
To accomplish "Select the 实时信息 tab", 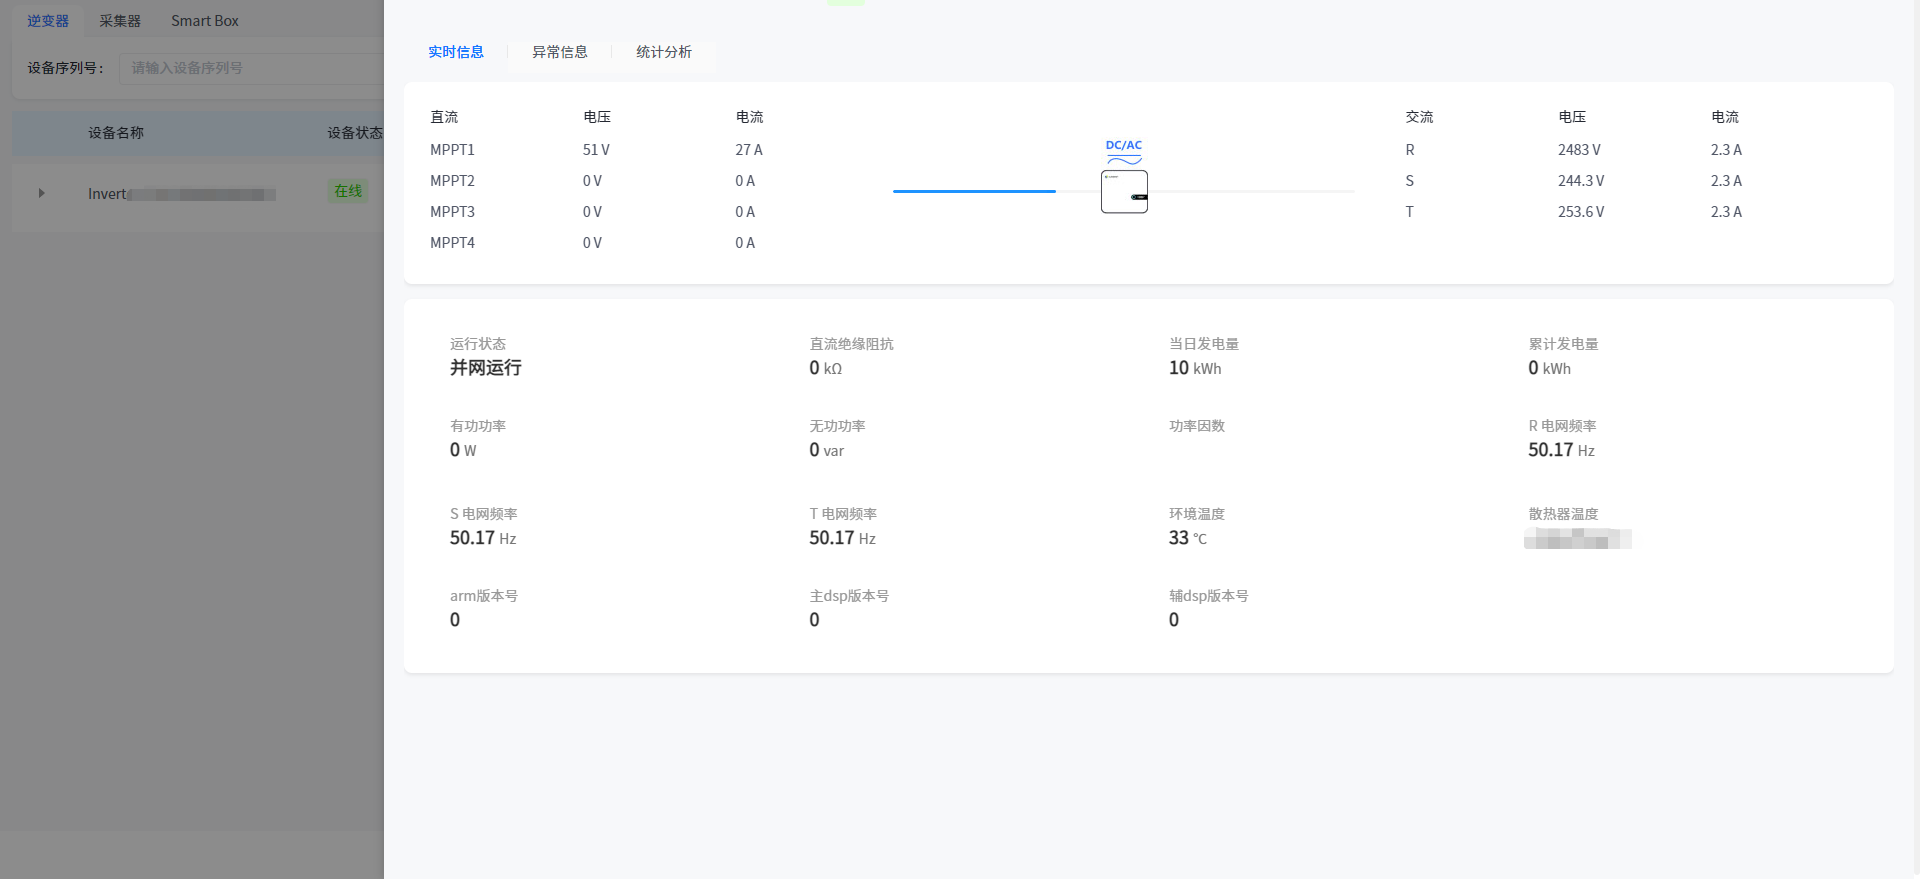I will click(x=456, y=52).
